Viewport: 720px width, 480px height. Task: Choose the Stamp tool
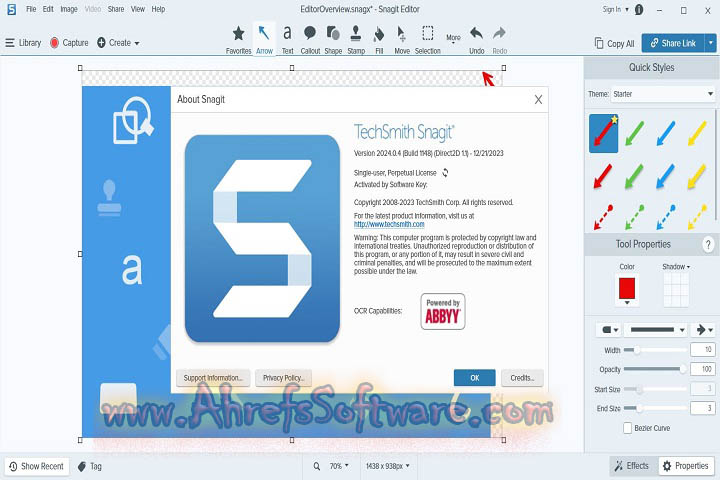click(x=356, y=38)
